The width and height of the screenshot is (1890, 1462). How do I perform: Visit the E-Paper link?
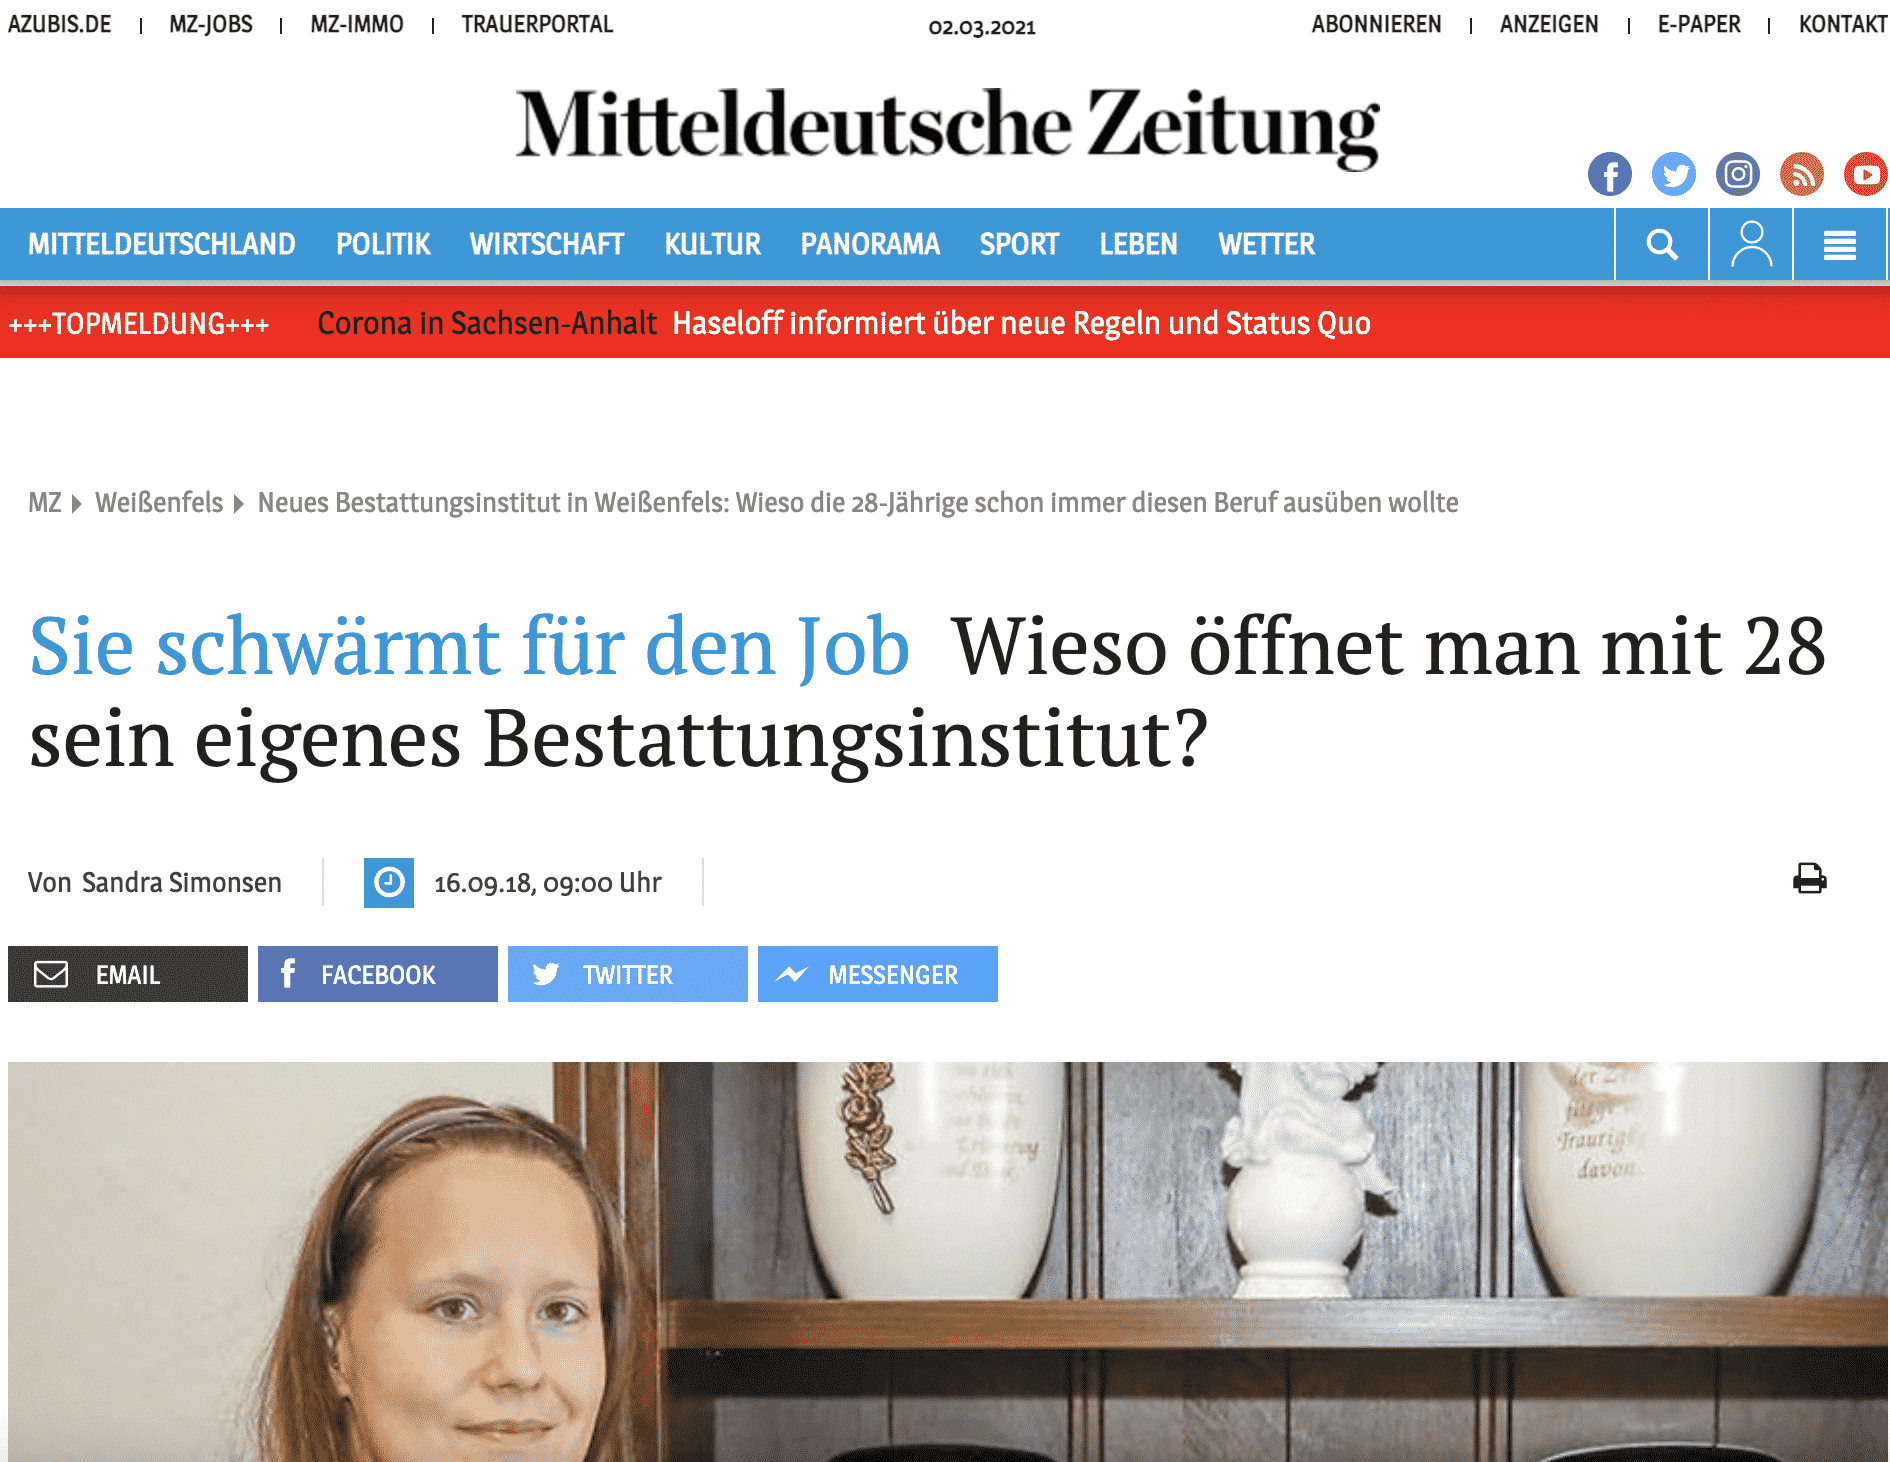pos(1699,24)
